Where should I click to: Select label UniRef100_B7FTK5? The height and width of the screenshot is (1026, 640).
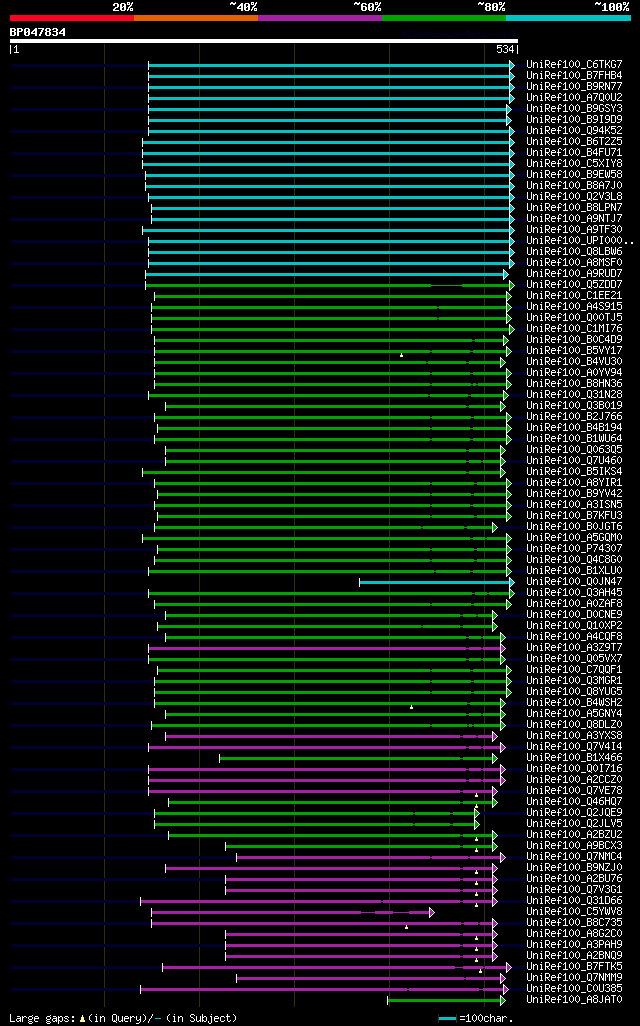(x=574, y=966)
